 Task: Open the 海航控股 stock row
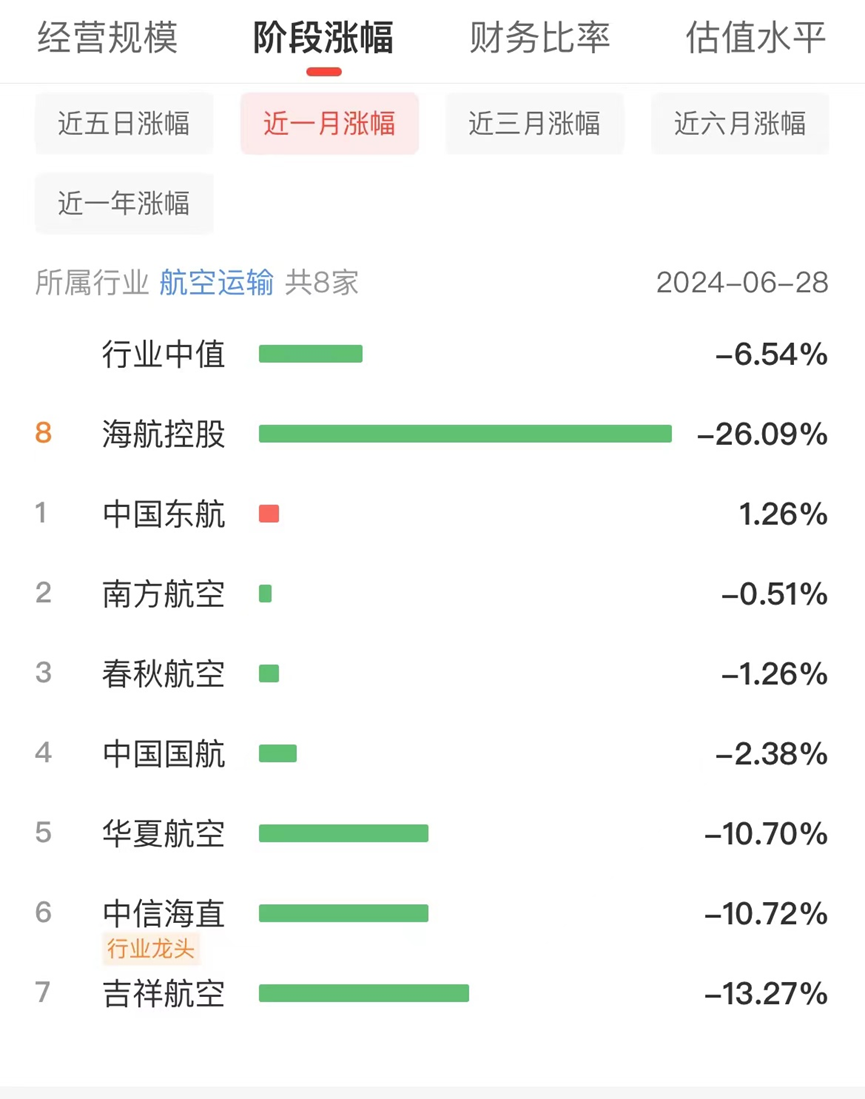pos(164,434)
